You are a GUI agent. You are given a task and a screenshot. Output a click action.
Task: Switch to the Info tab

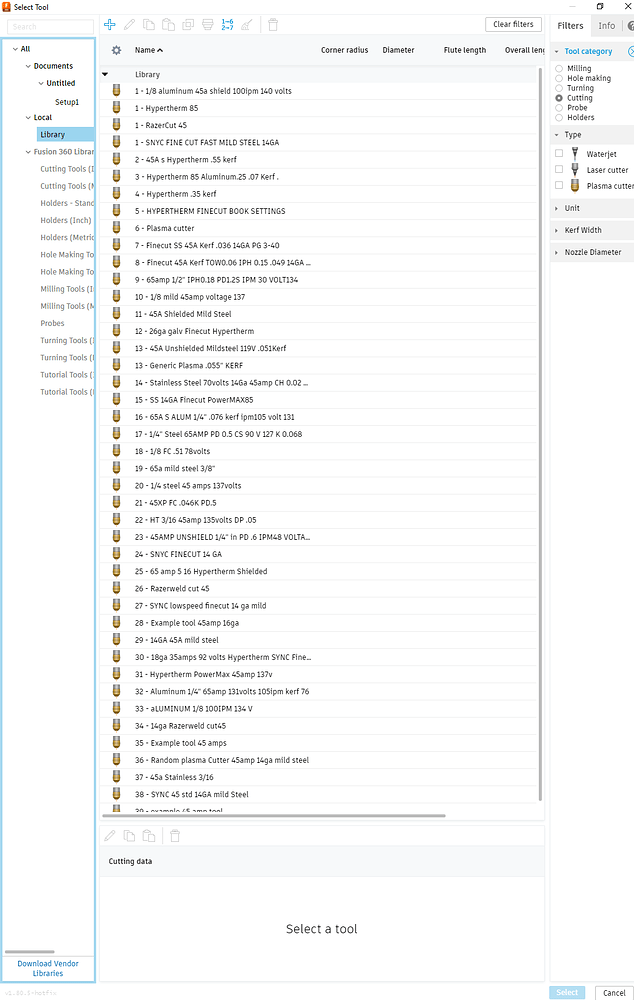coord(607,26)
